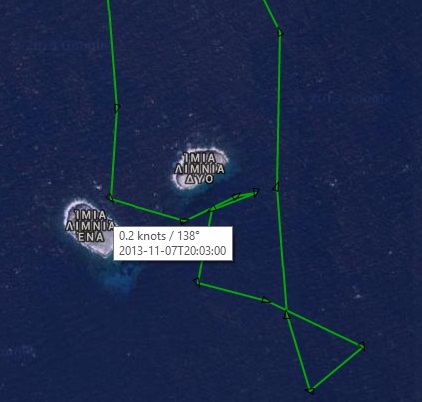This screenshot has width=422, height=402.
Task: Click the turquoise shallow water patch south of ΕΝΑ
Action: pyautogui.click(x=118, y=277)
